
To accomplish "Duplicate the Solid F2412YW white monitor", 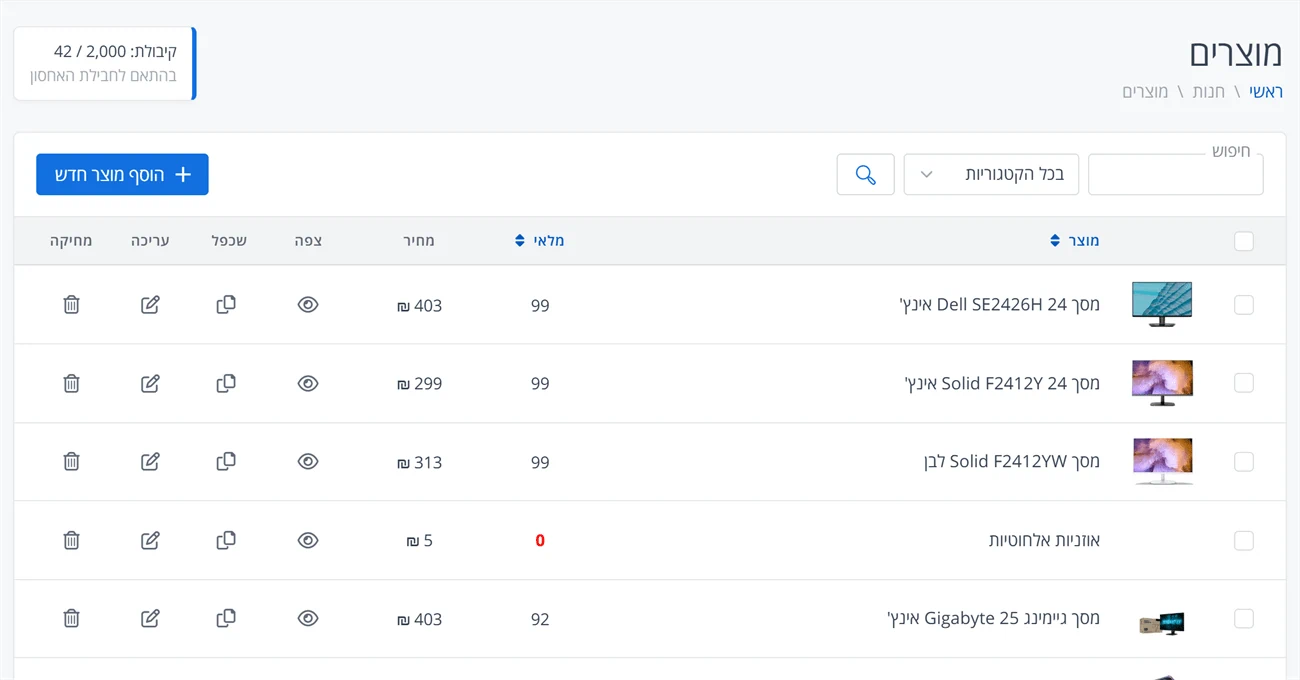I will point(226,461).
